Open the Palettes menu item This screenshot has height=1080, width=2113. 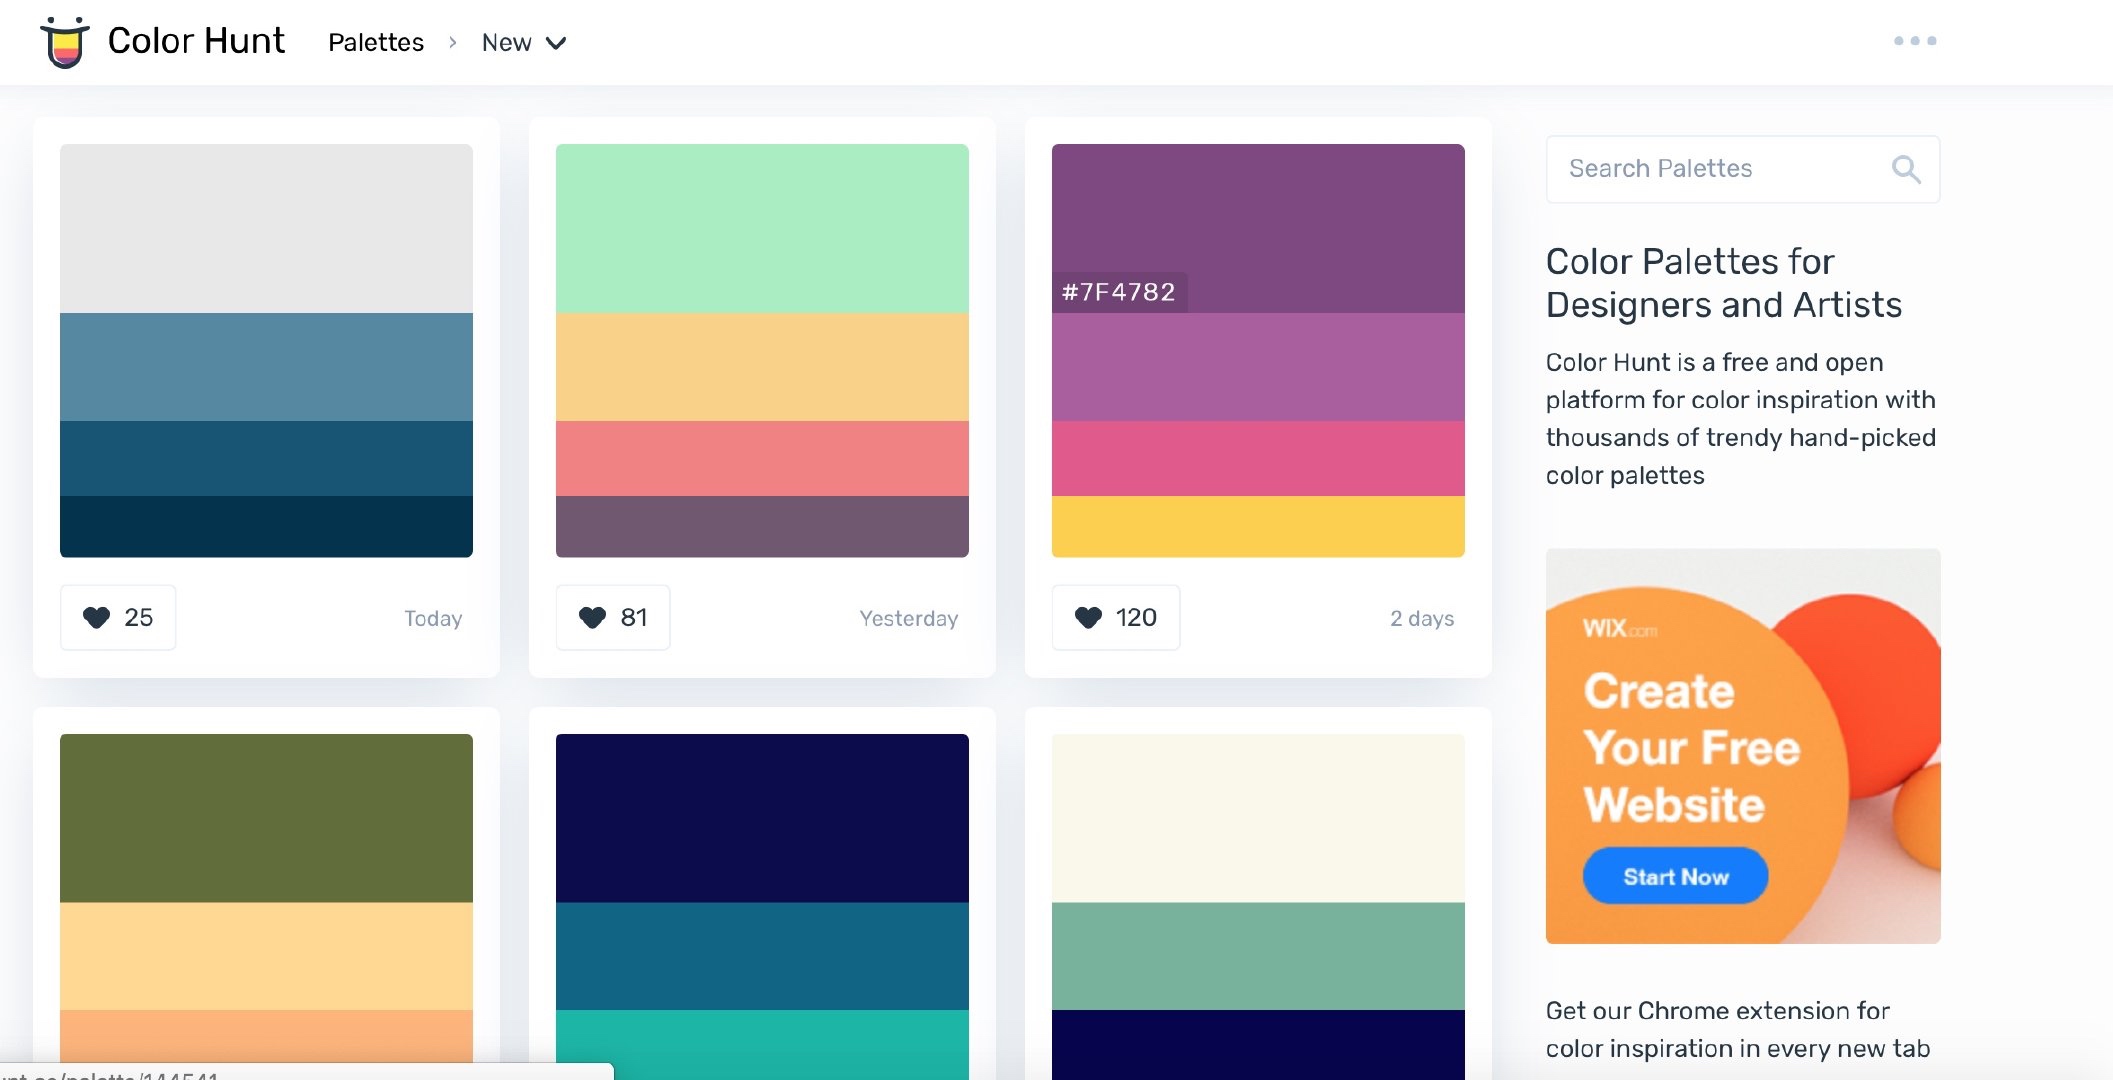pos(376,43)
